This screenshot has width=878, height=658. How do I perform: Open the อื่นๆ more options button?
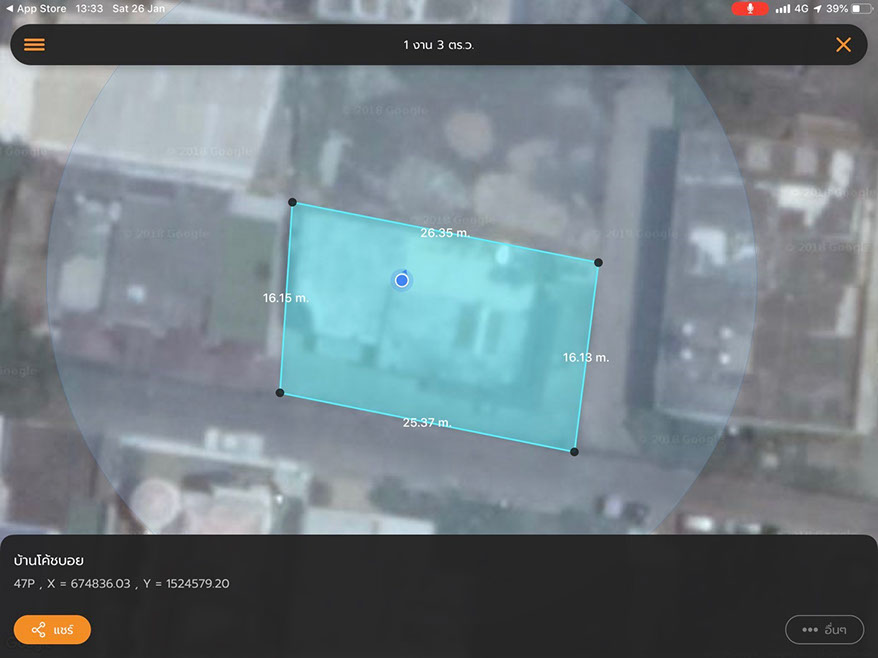824,630
